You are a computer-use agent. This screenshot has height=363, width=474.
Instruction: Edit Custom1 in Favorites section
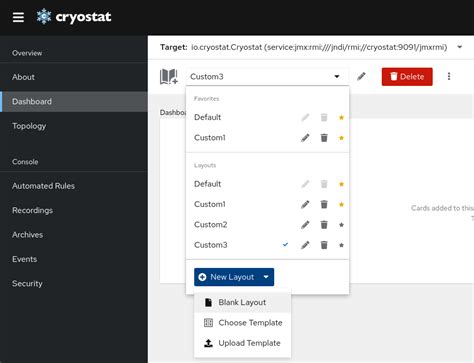click(305, 138)
